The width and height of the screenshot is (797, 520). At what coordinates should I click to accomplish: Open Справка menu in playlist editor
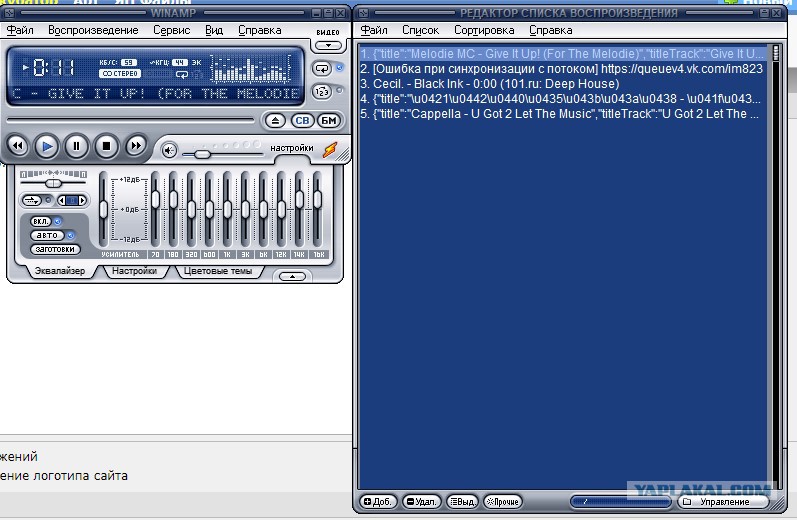click(x=550, y=30)
